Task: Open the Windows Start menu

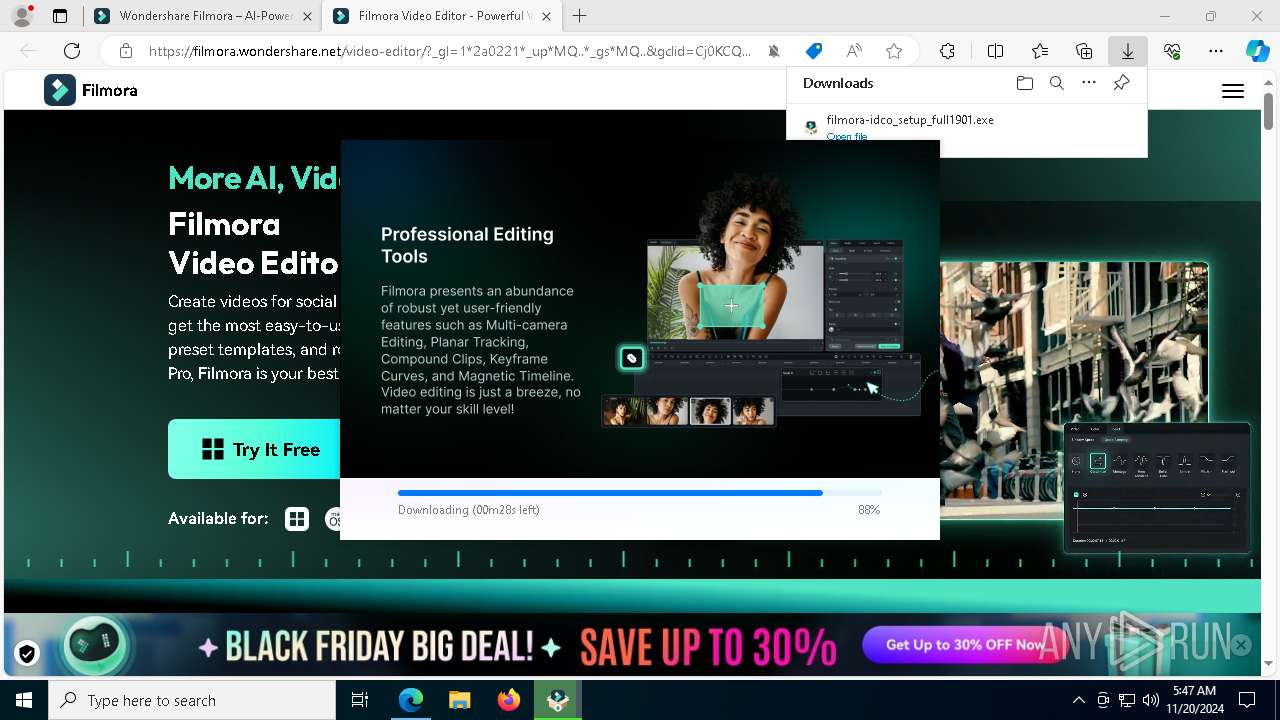Action: (24, 700)
